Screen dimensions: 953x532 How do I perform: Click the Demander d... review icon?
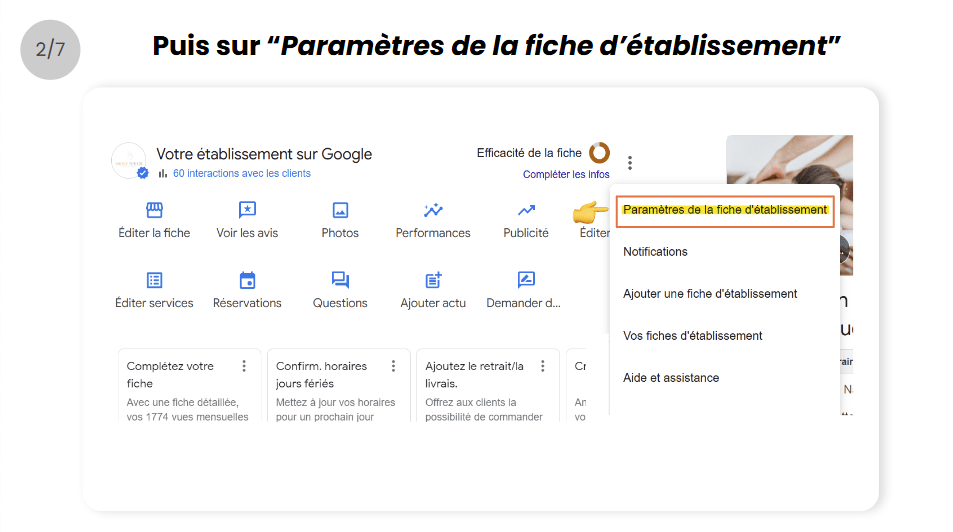click(x=526, y=280)
